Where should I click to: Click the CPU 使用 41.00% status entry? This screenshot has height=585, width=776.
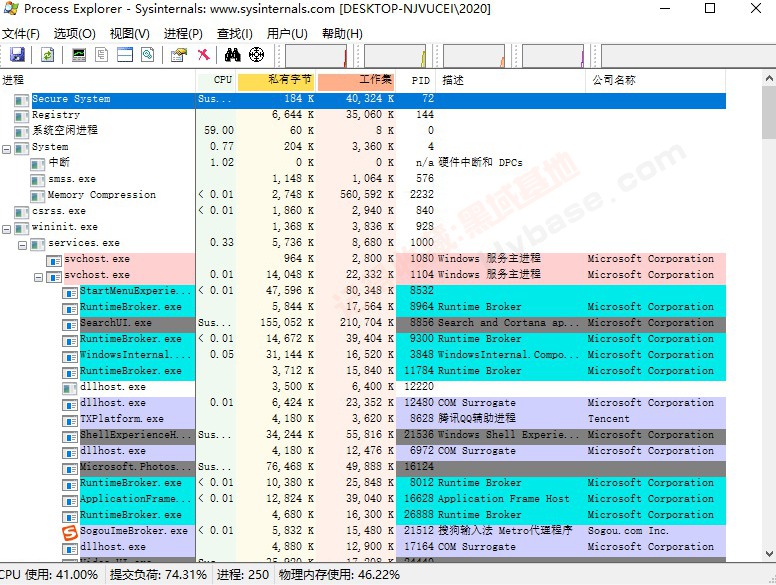click(x=49, y=575)
